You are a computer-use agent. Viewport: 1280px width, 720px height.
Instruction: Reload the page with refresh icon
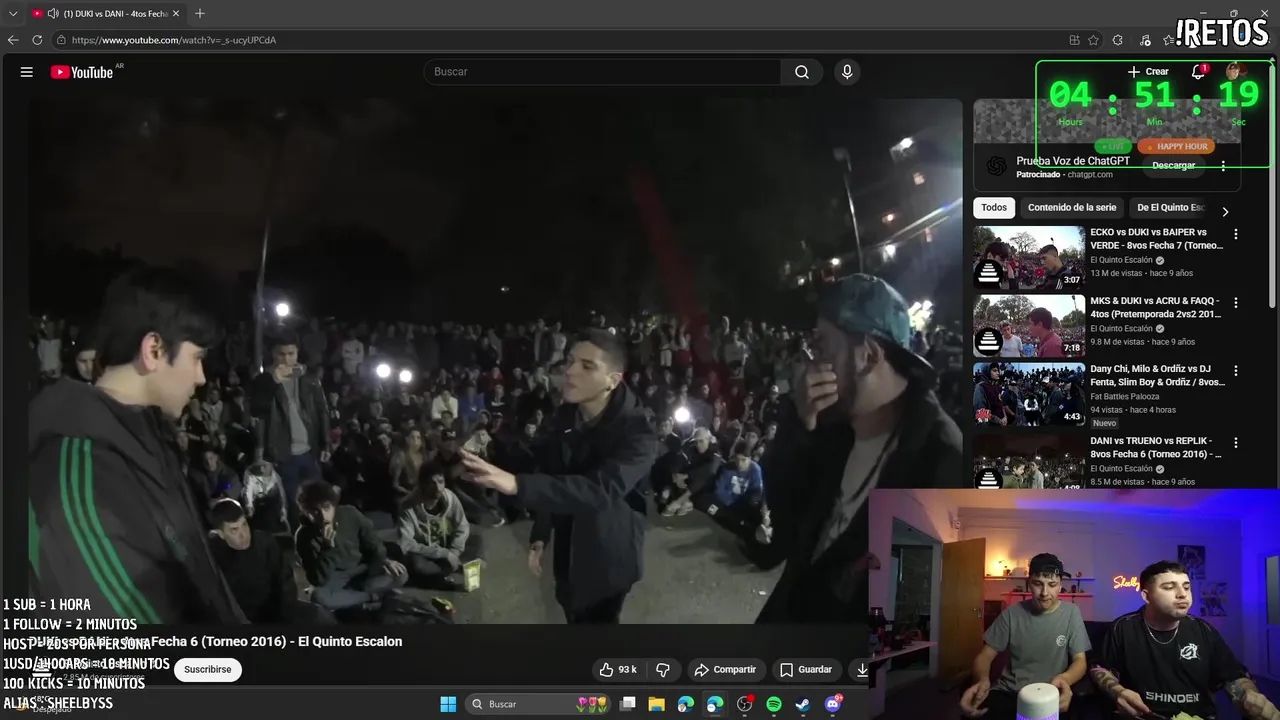tap(37, 40)
